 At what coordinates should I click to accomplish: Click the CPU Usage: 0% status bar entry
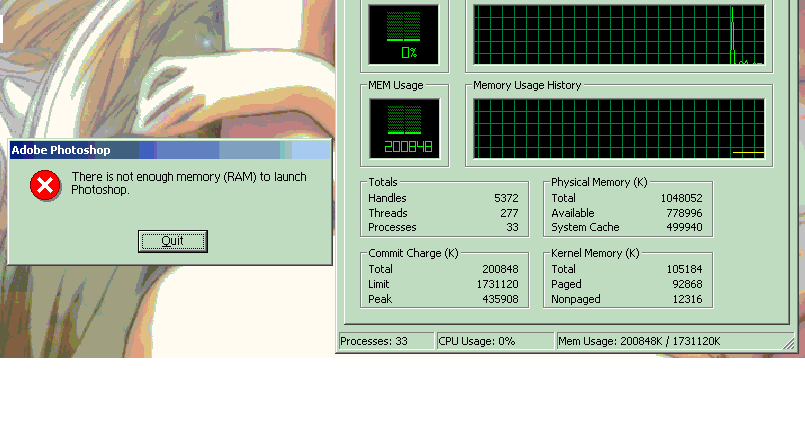pyautogui.click(x=495, y=341)
